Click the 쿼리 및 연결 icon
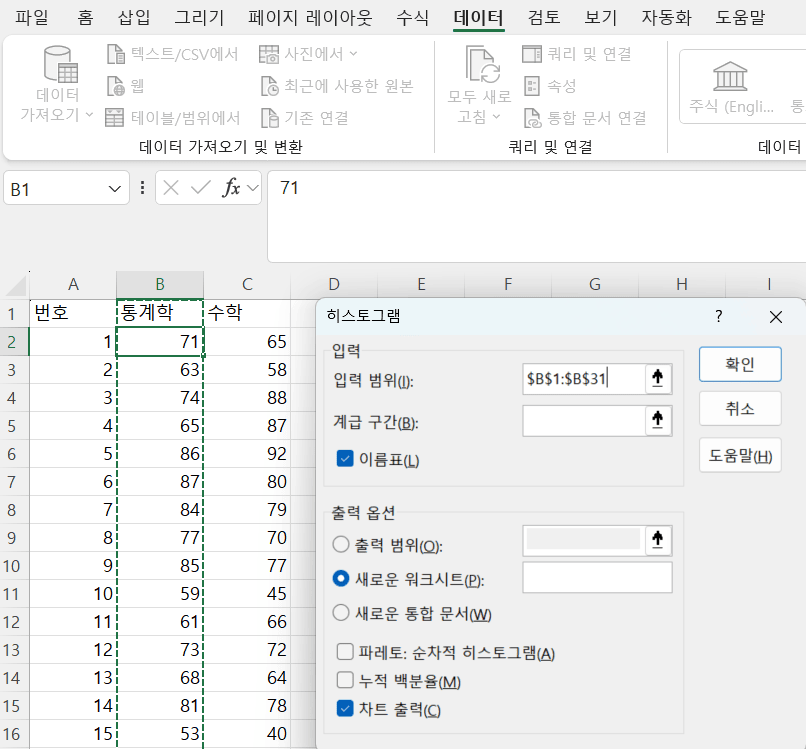The width and height of the screenshot is (806, 749). click(x=532, y=54)
